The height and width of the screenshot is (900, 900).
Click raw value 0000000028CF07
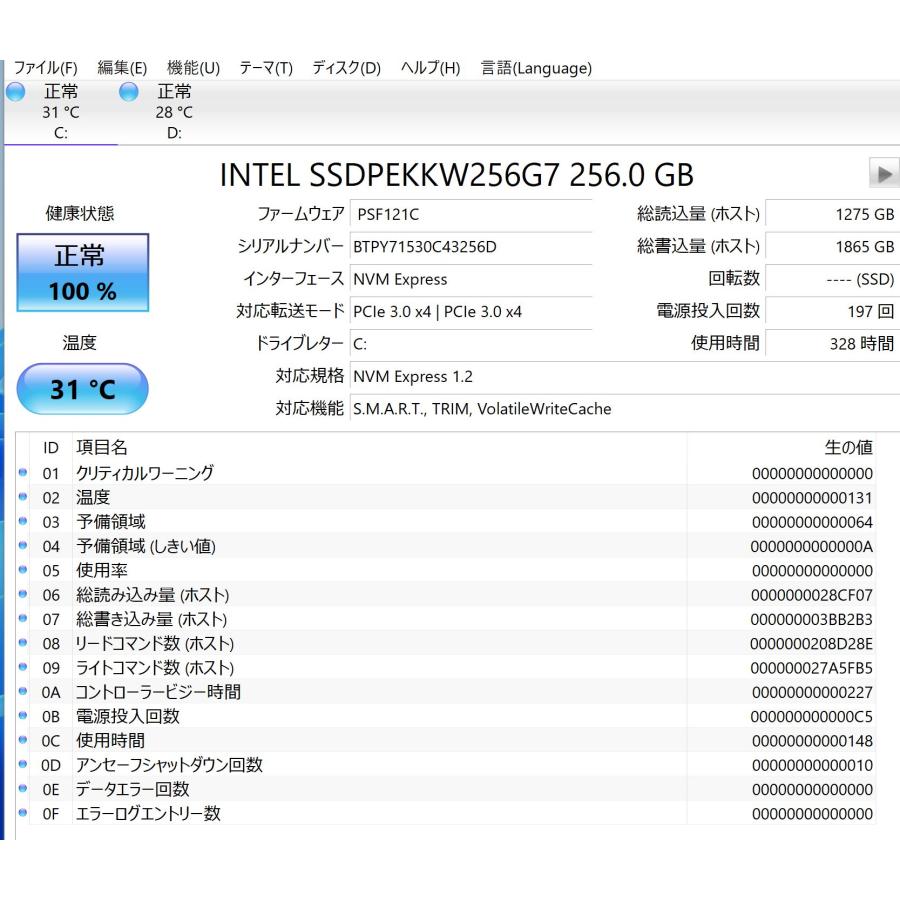(812, 595)
